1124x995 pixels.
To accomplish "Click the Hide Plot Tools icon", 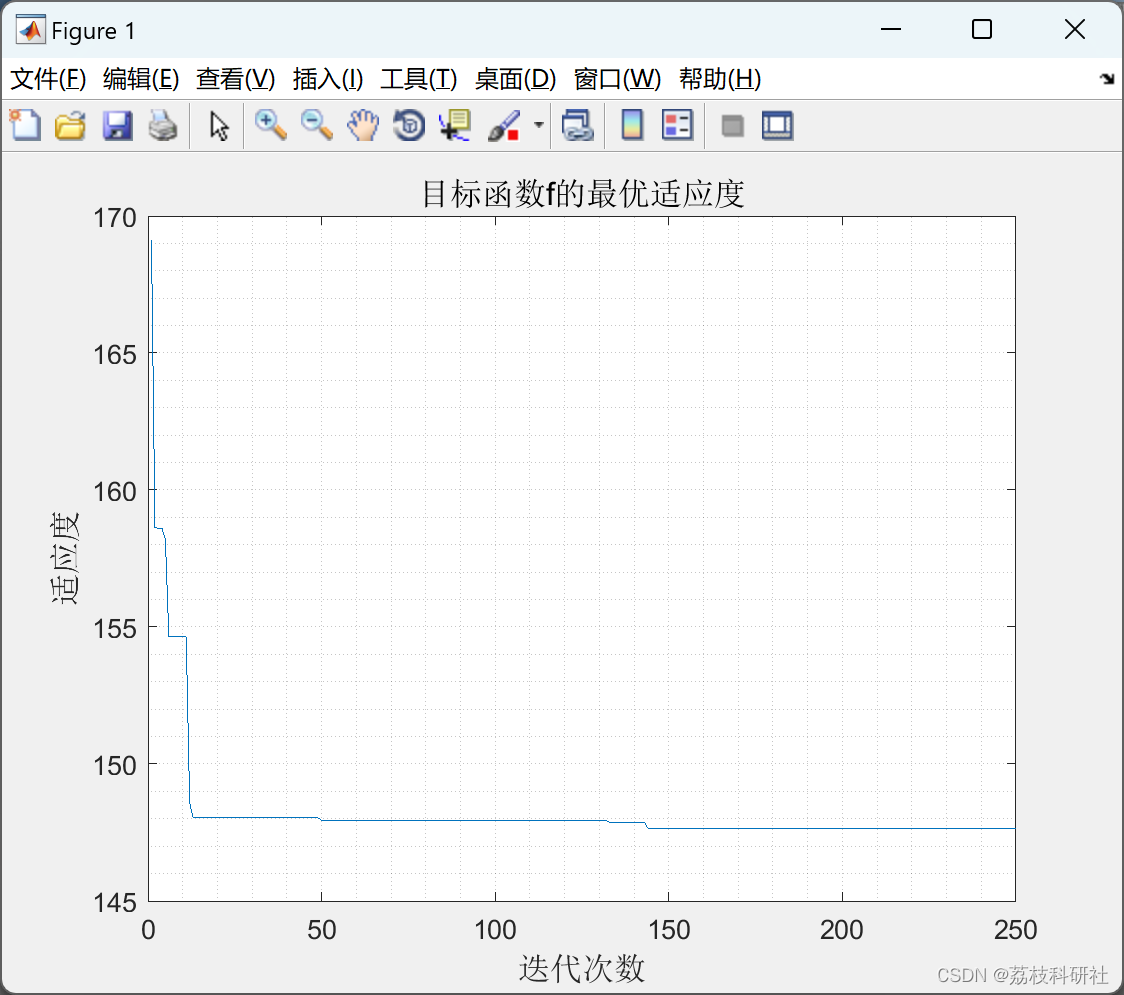I will [732, 126].
